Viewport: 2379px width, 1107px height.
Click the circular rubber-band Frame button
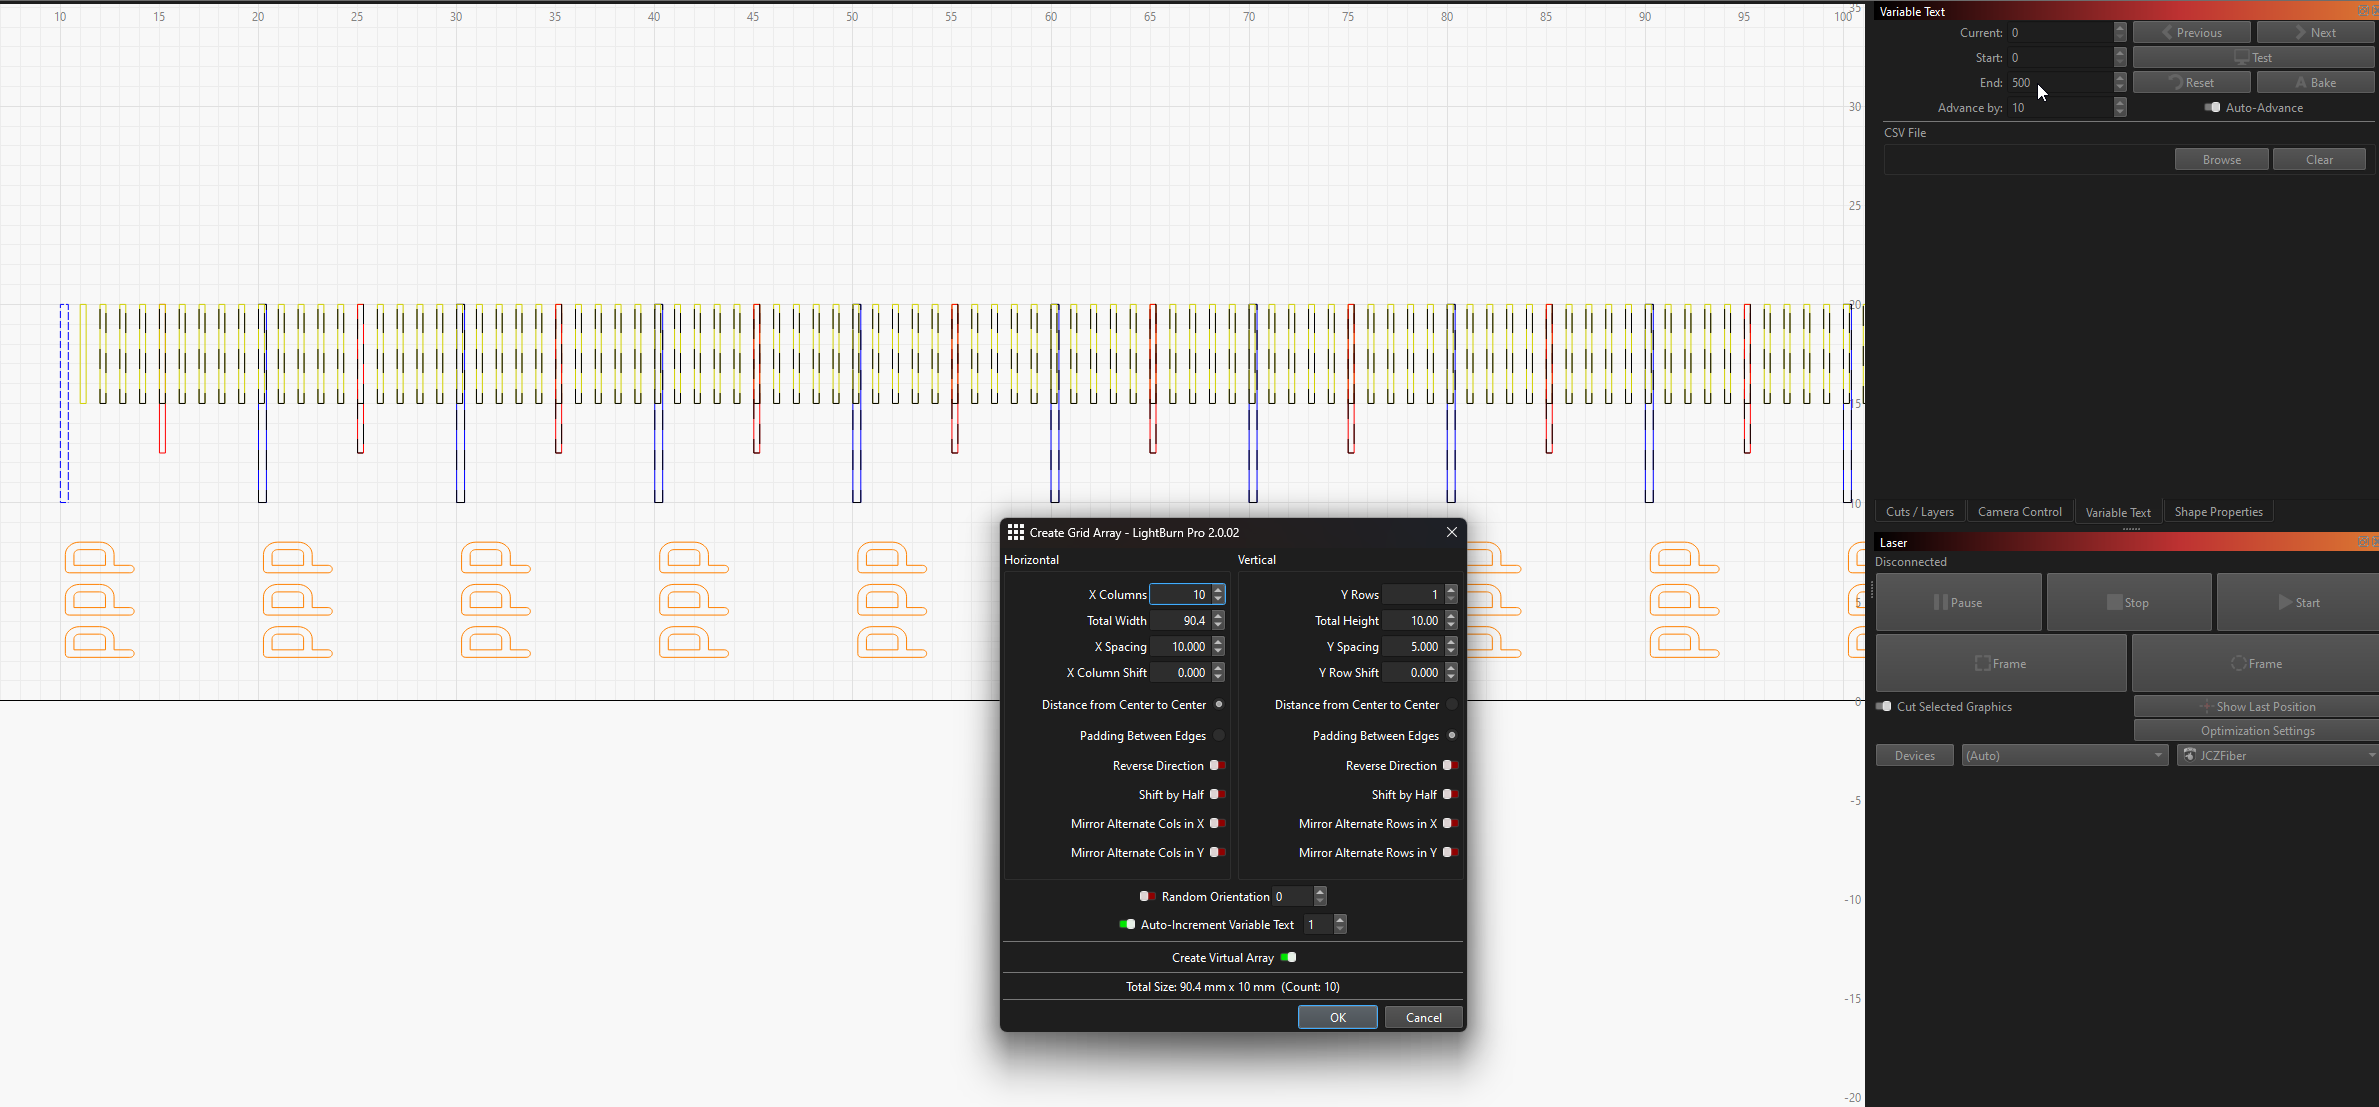click(x=2255, y=663)
